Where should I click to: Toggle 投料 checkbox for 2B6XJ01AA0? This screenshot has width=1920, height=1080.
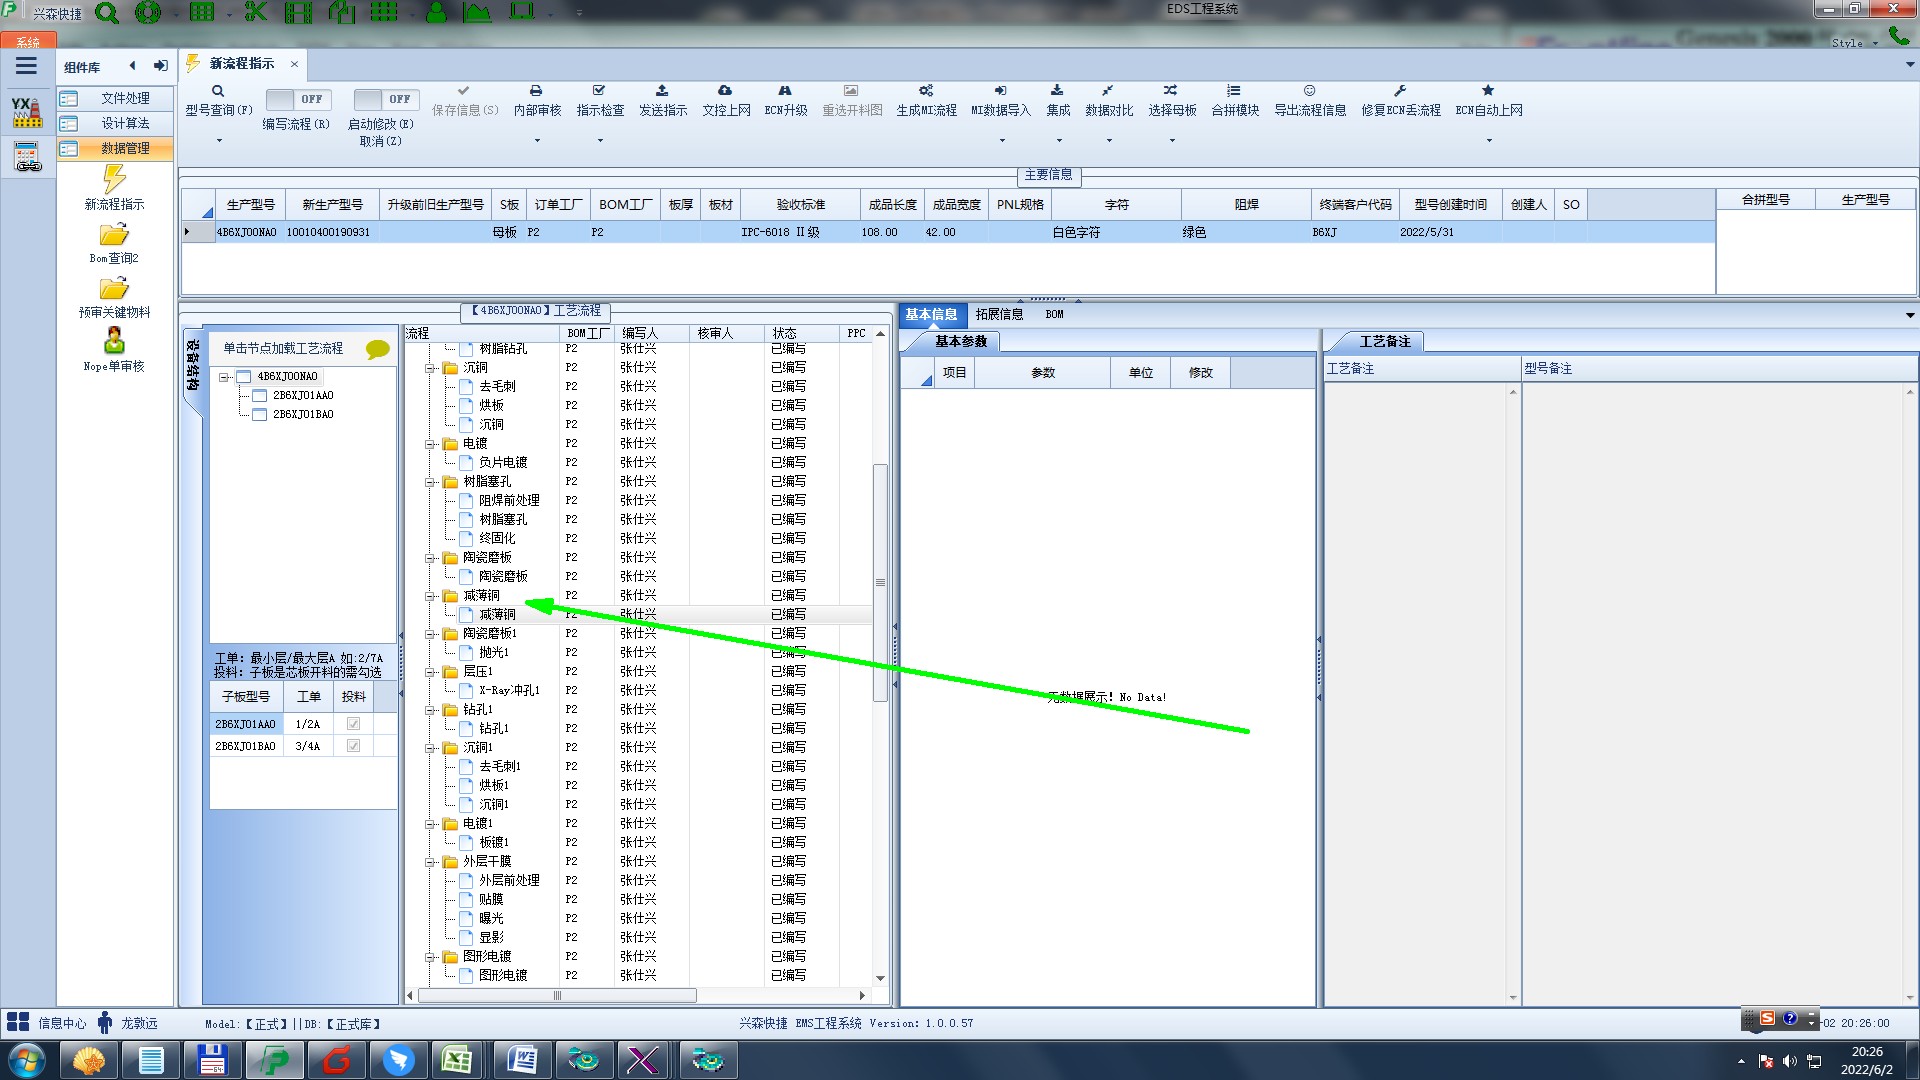(353, 724)
